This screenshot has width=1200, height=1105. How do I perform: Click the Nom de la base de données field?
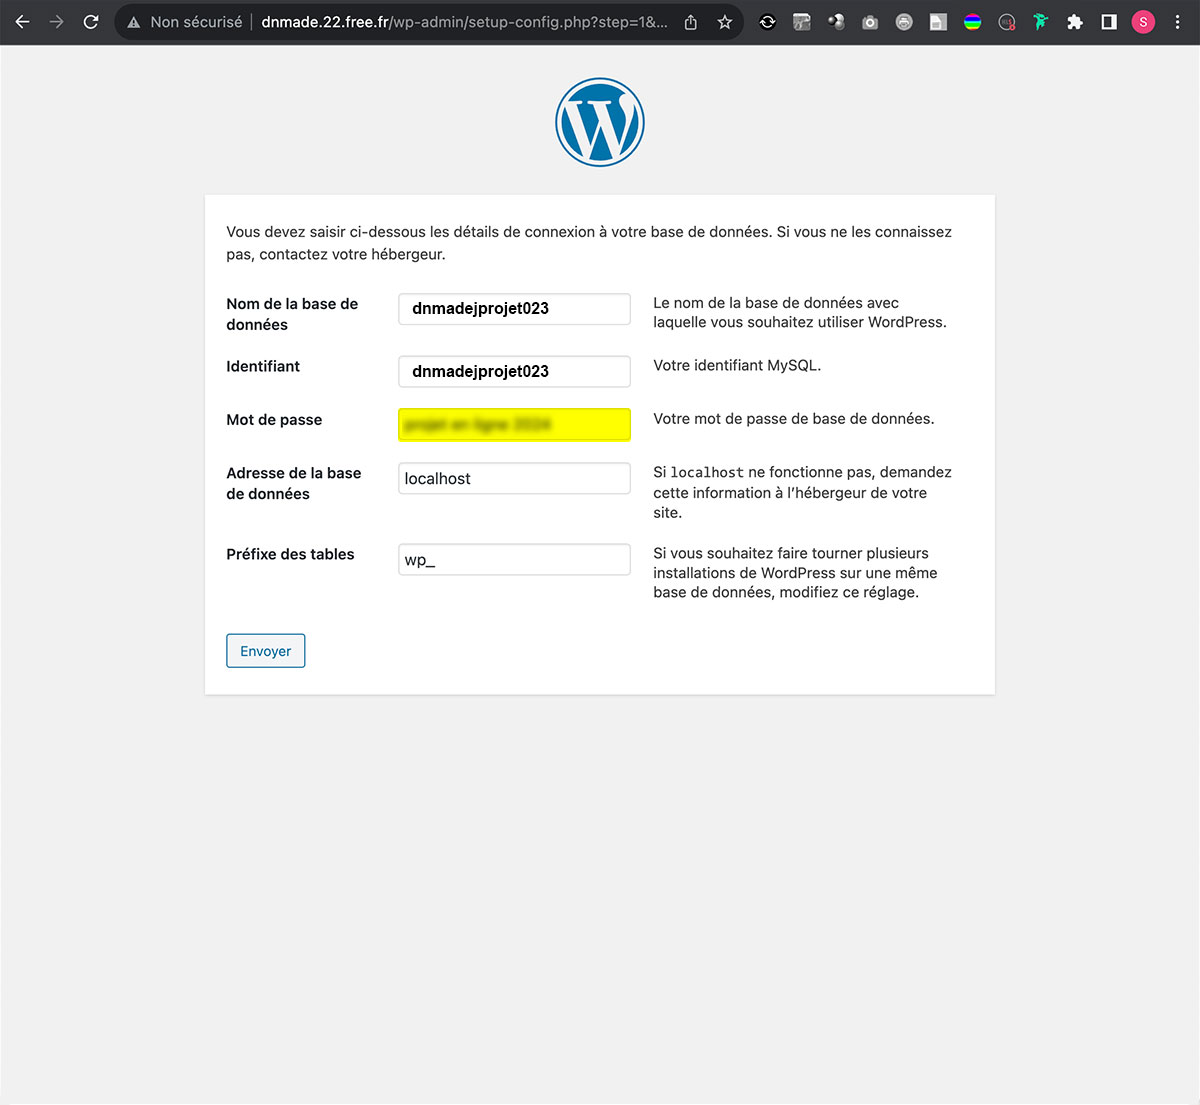(x=514, y=309)
